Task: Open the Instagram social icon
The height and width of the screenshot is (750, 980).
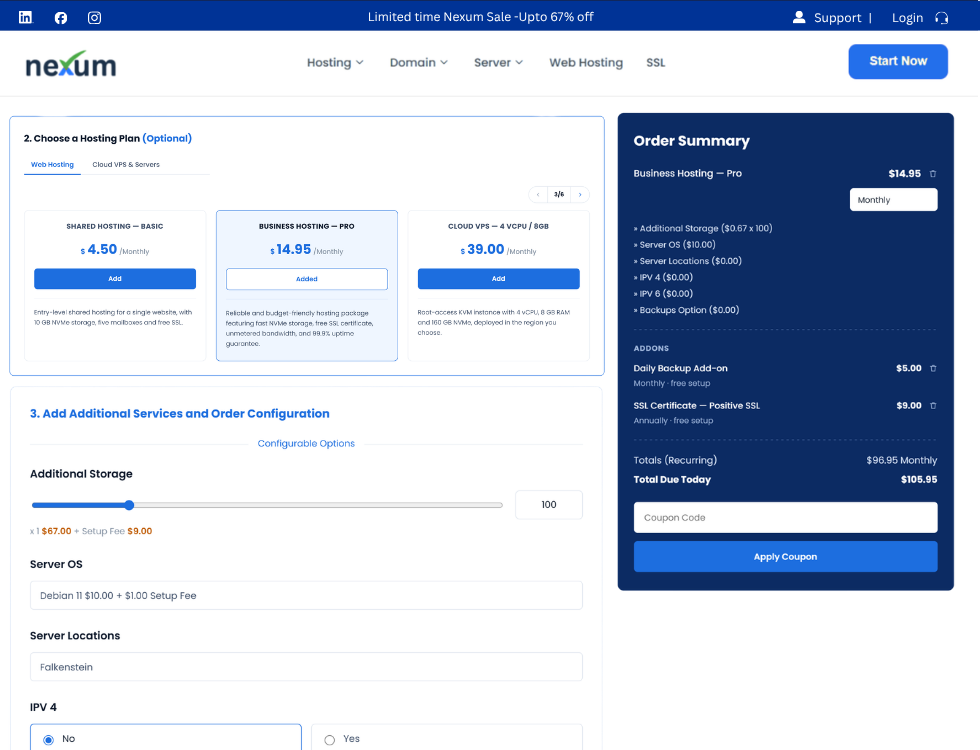Action: coord(94,18)
